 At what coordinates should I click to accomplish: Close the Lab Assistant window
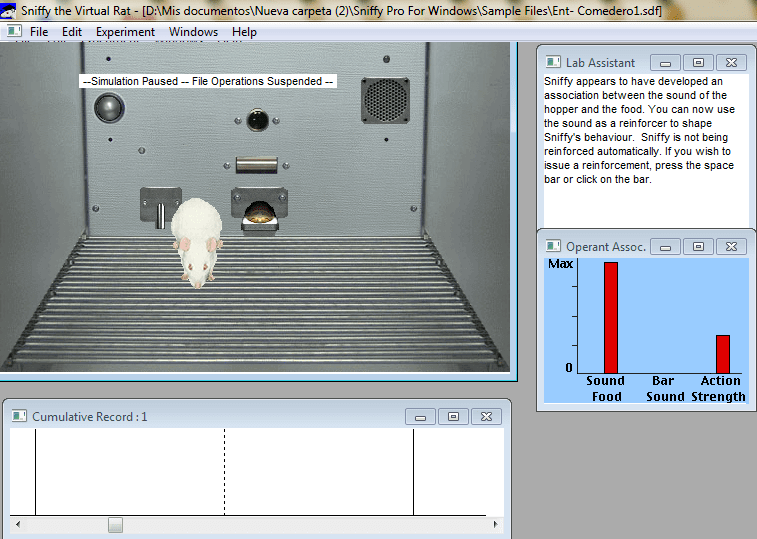(731, 63)
